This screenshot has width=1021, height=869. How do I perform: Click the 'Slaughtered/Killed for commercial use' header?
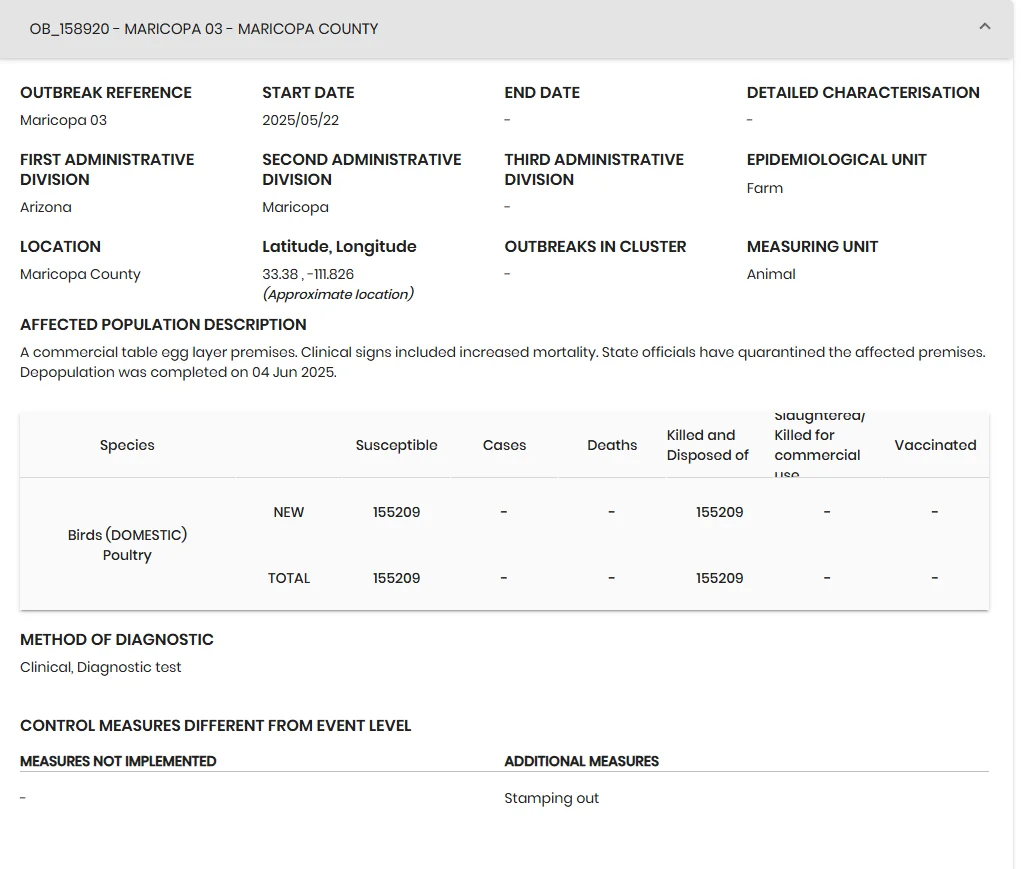tap(819, 445)
